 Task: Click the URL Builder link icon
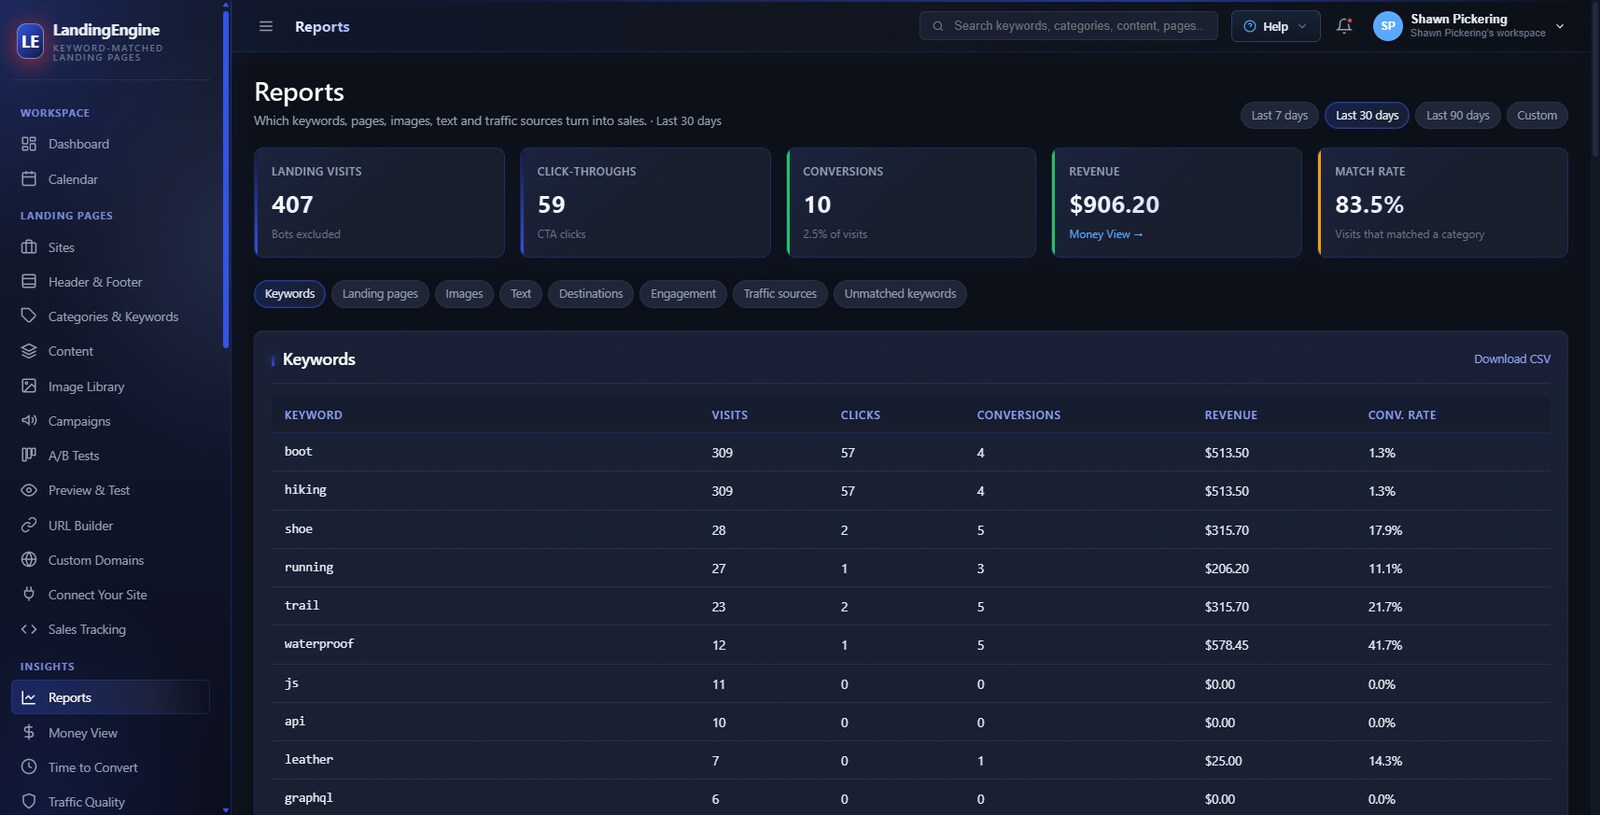(29, 525)
